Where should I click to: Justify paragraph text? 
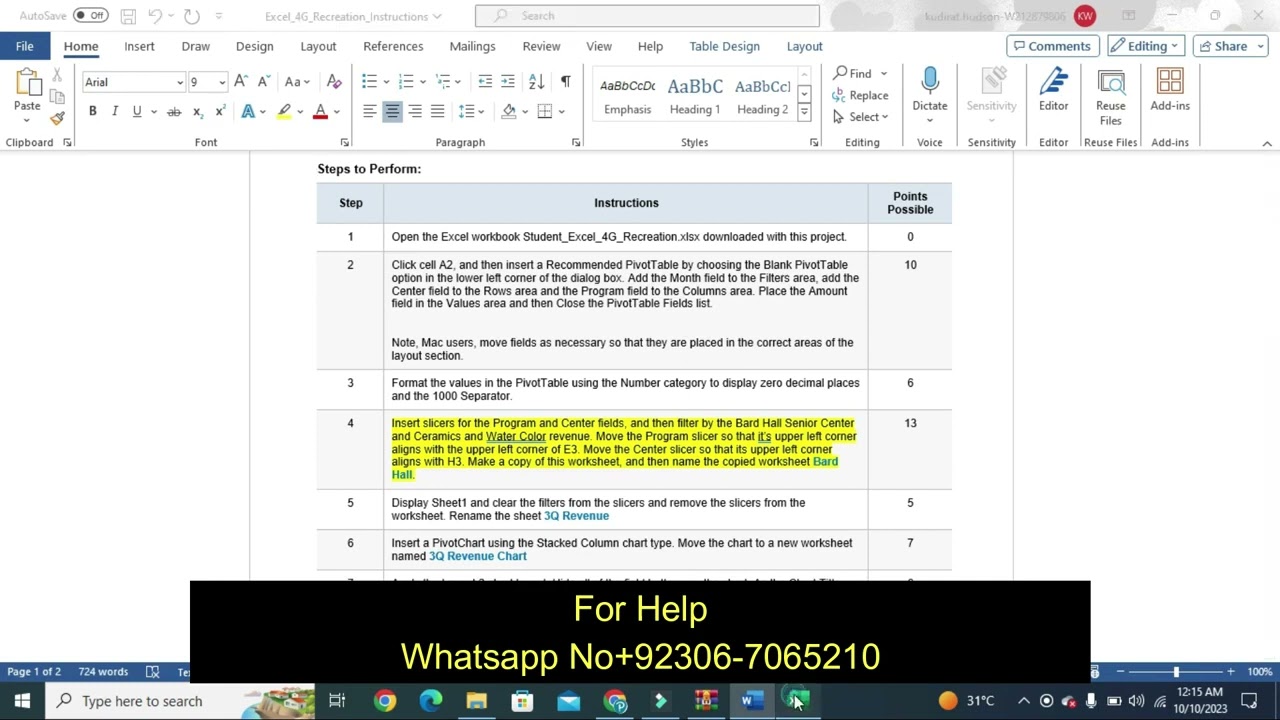pyautogui.click(x=437, y=111)
